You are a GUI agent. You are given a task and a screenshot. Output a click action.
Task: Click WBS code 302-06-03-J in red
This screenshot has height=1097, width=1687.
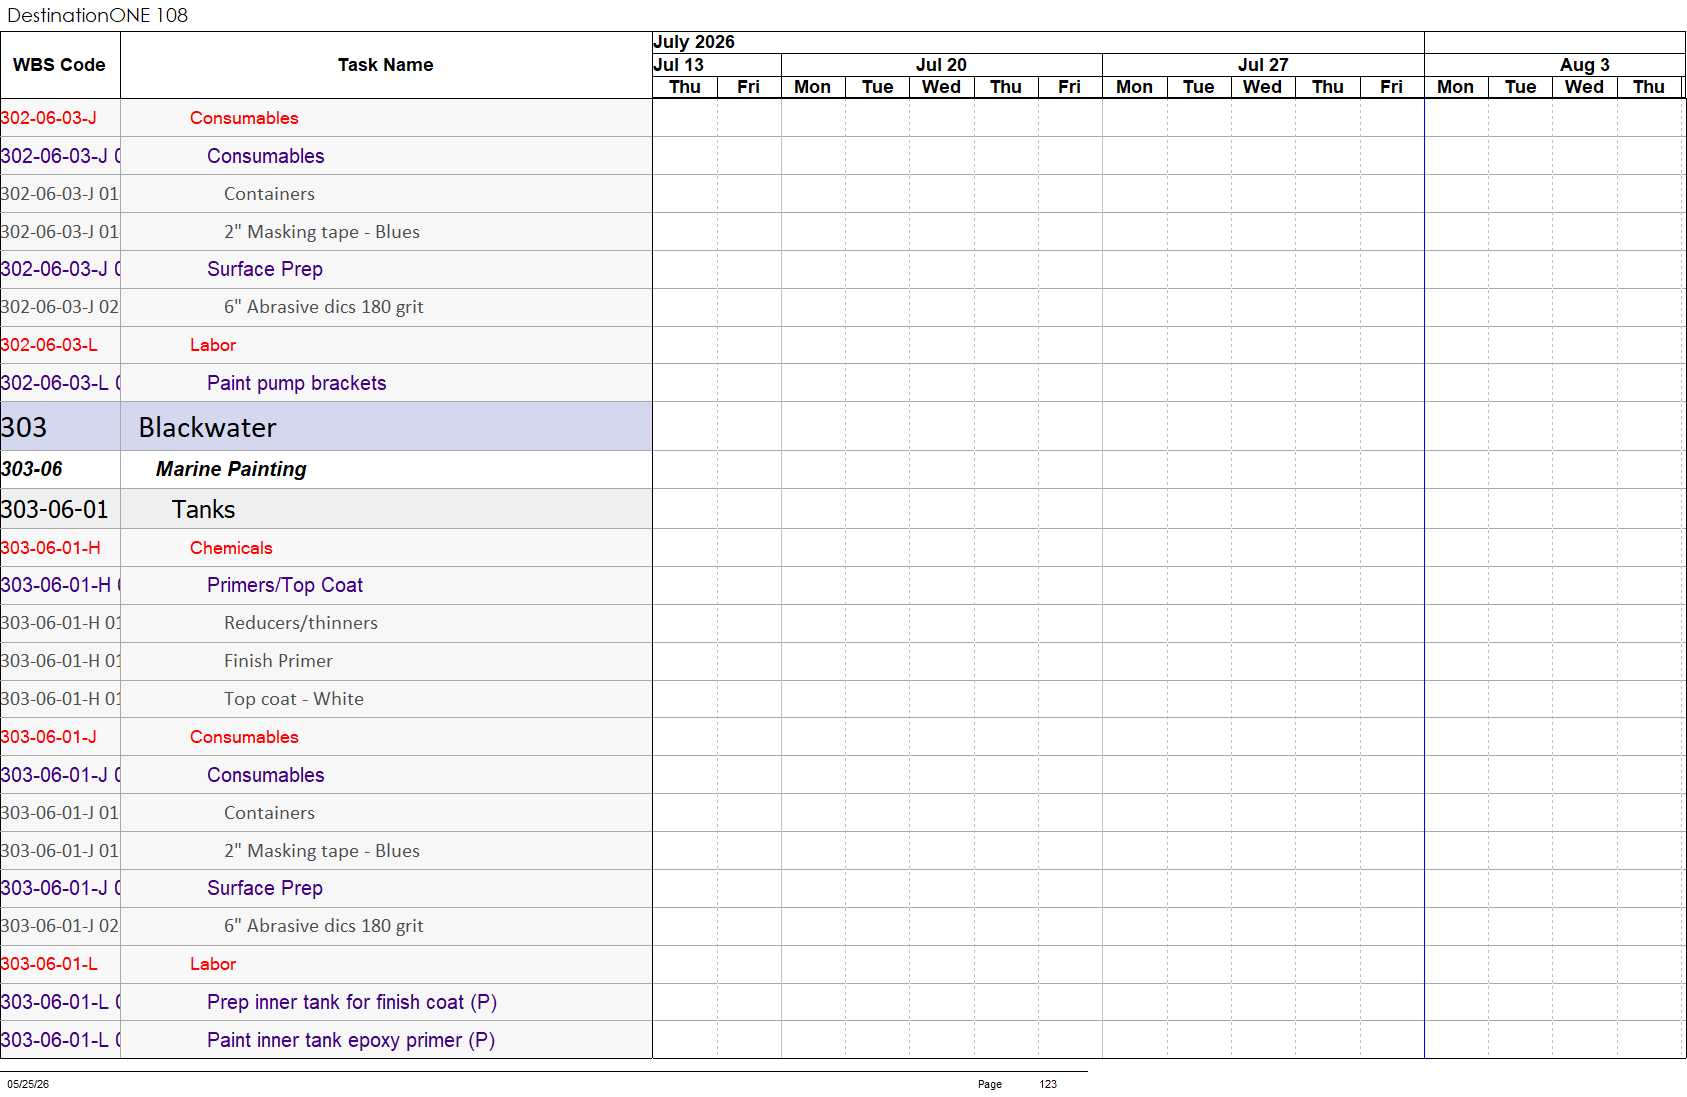pos(49,118)
